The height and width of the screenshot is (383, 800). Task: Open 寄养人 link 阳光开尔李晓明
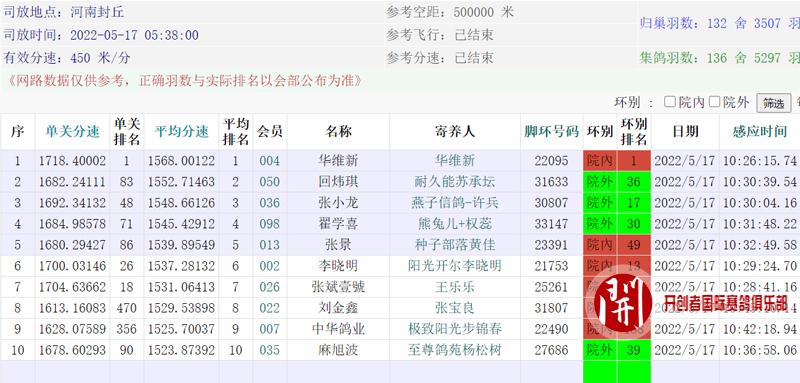[x=455, y=266]
